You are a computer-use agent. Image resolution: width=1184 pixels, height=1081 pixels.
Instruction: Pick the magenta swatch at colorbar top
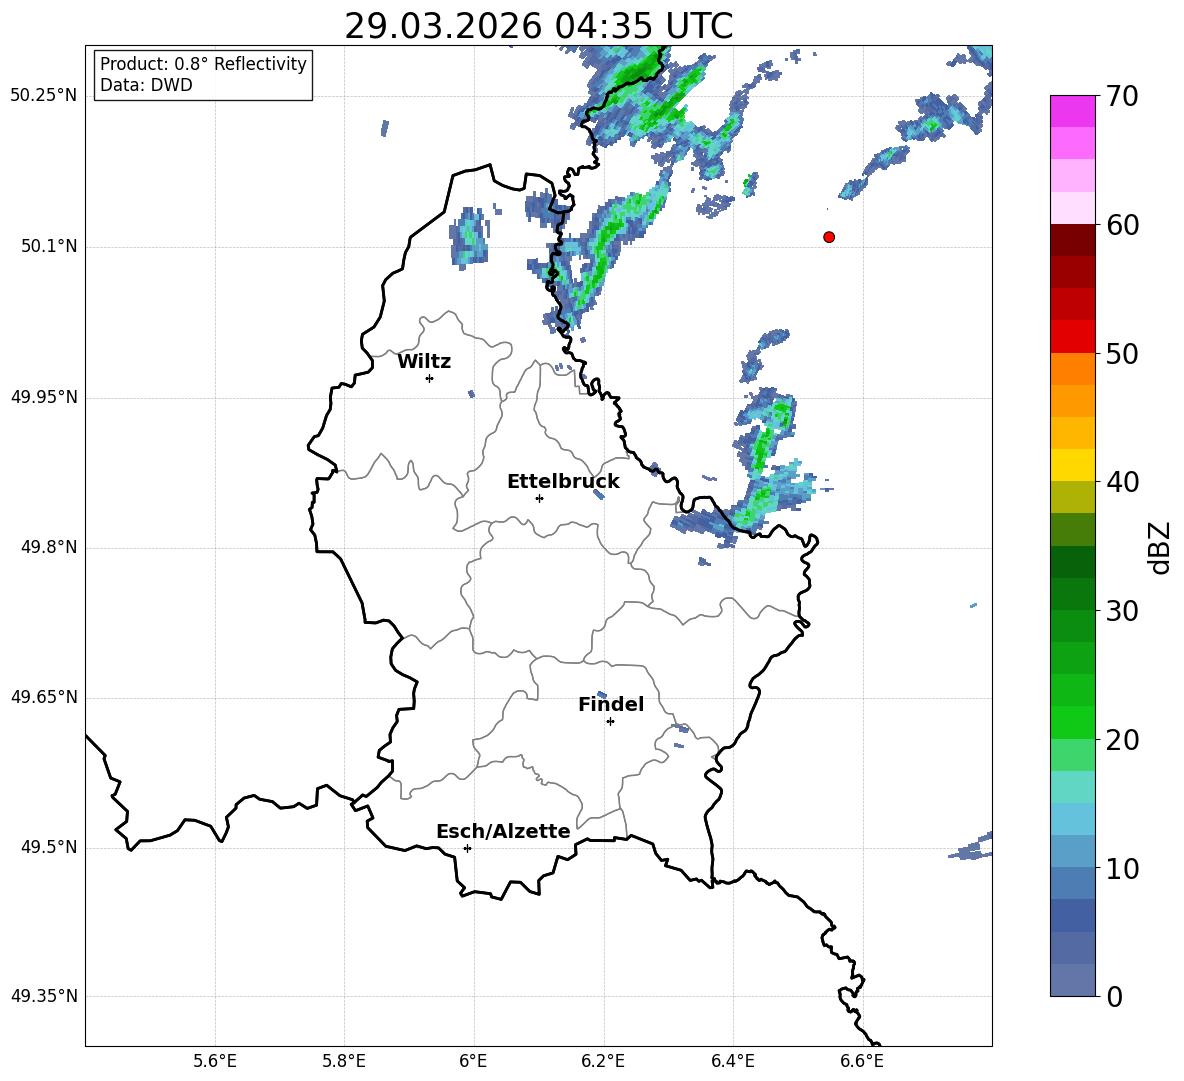1073,112
